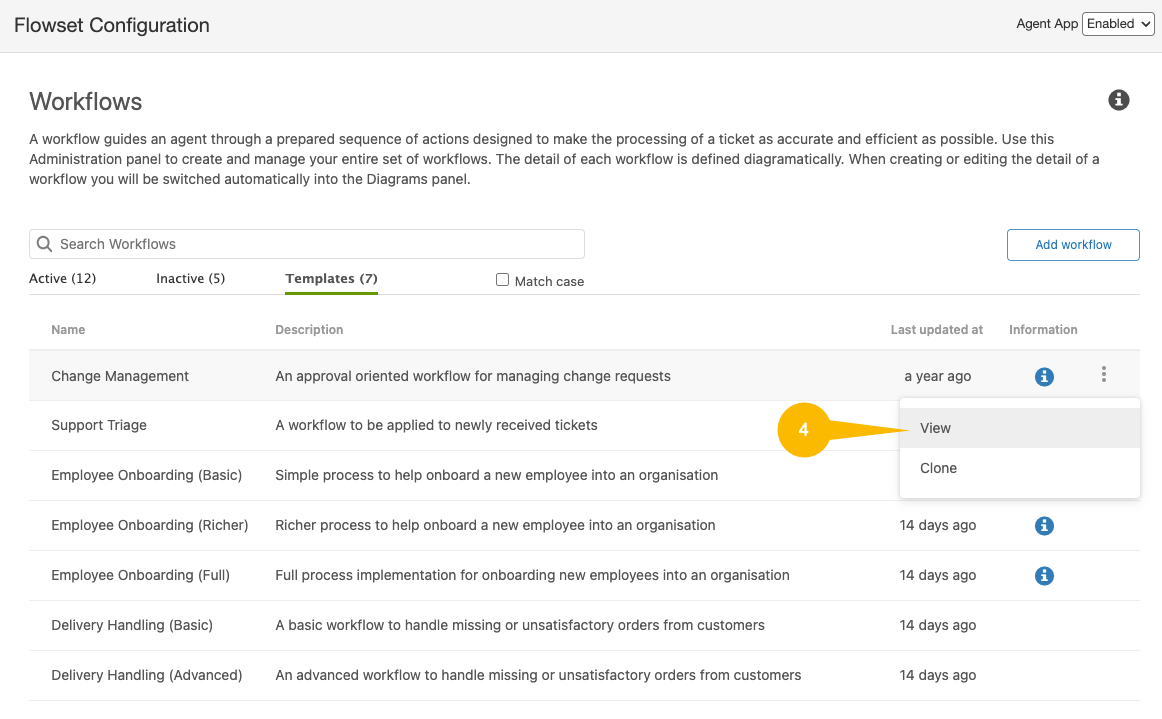
Task: Select Employee Onboarding (Basic) workflow name
Action: tap(147, 475)
